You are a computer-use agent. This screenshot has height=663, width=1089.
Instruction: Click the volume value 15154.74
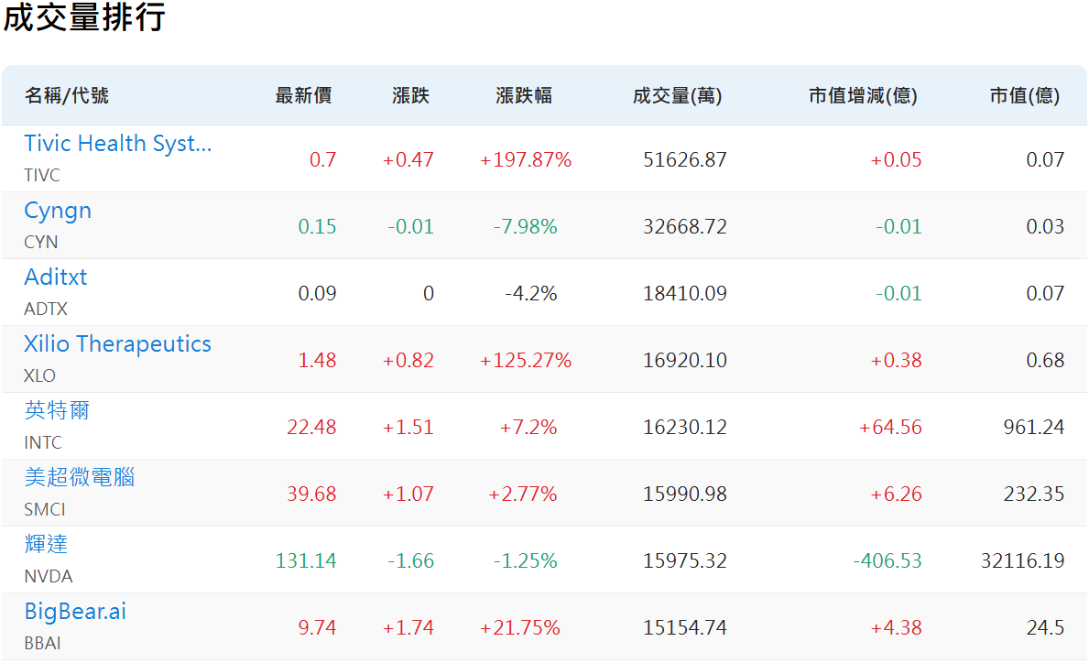coord(685,628)
